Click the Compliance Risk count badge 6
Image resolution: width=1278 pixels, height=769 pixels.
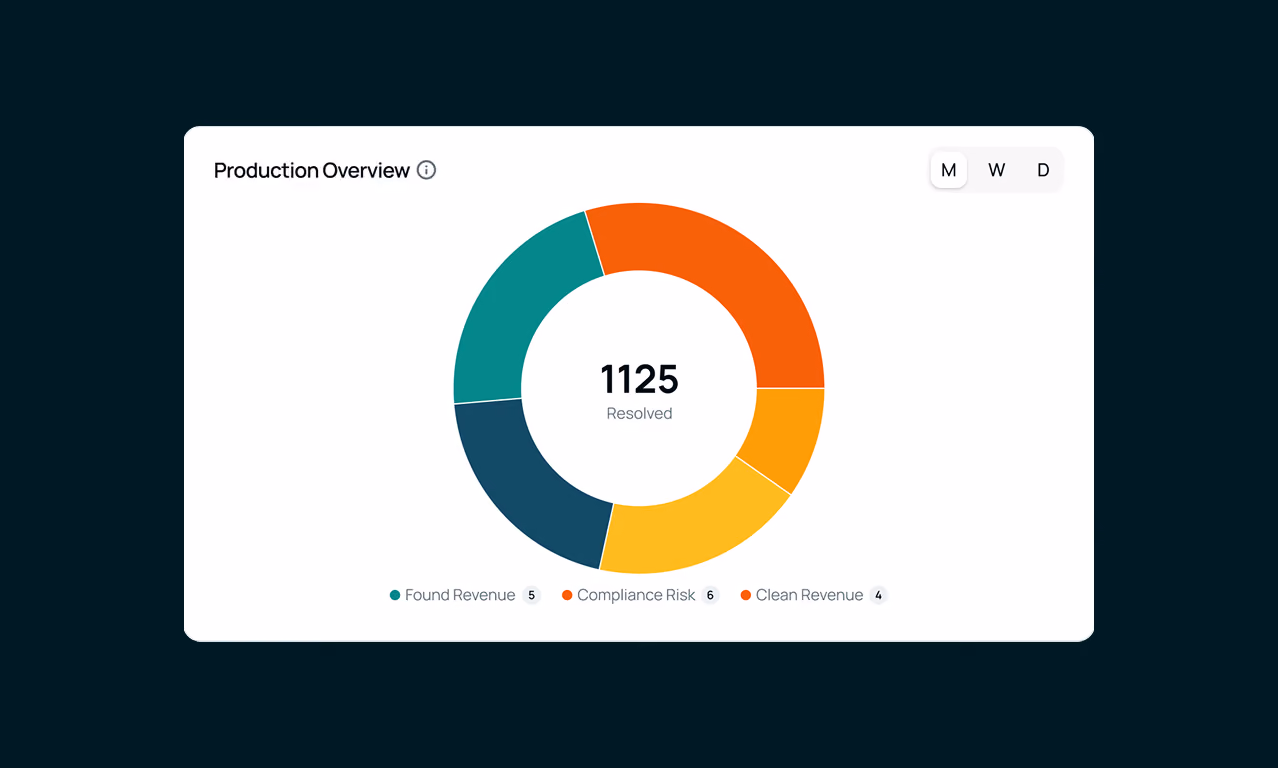click(710, 595)
